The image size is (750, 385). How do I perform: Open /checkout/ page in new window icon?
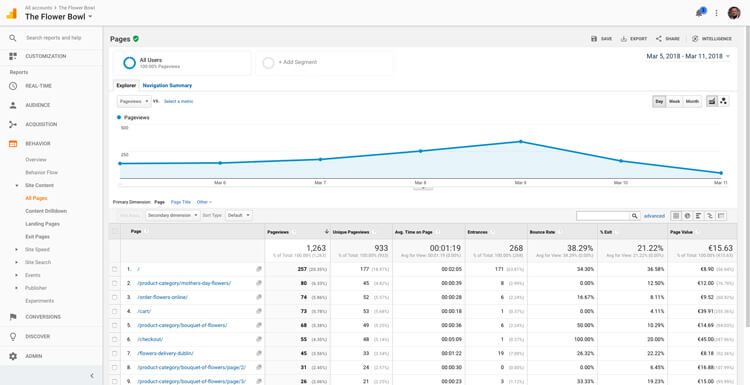pyautogui.click(x=259, y=339)
